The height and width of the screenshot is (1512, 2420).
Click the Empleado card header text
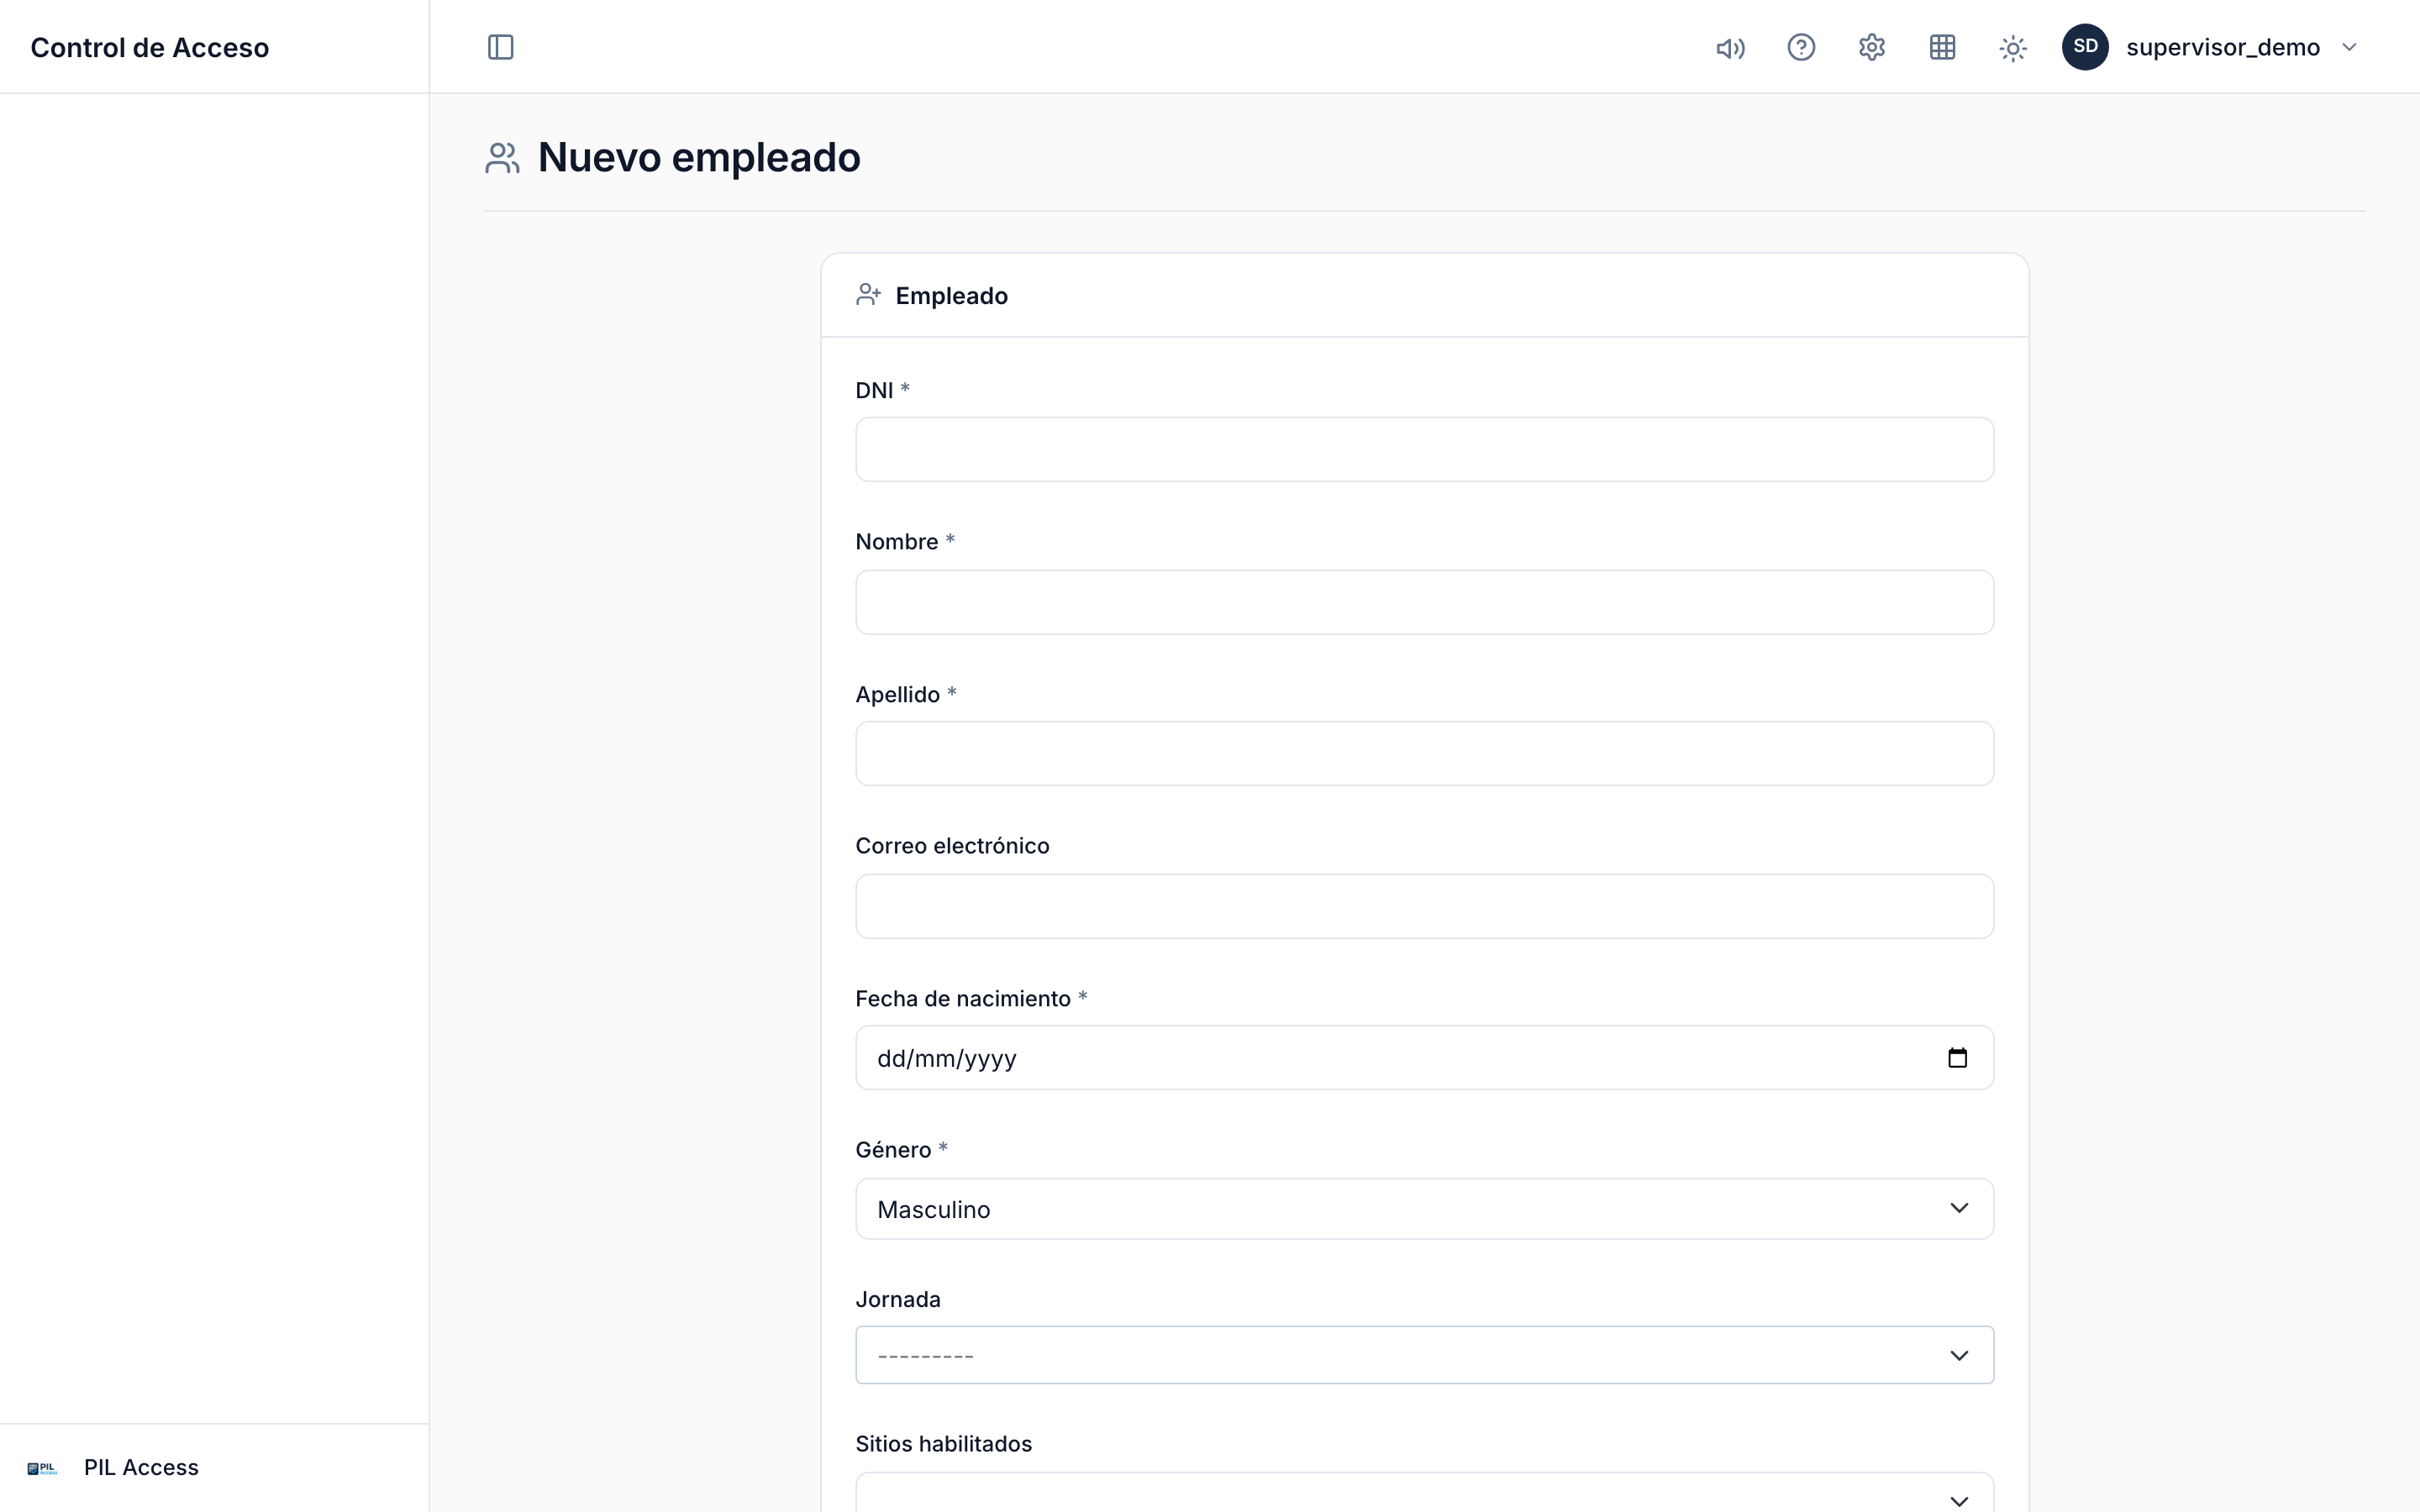tap(951, 296)
